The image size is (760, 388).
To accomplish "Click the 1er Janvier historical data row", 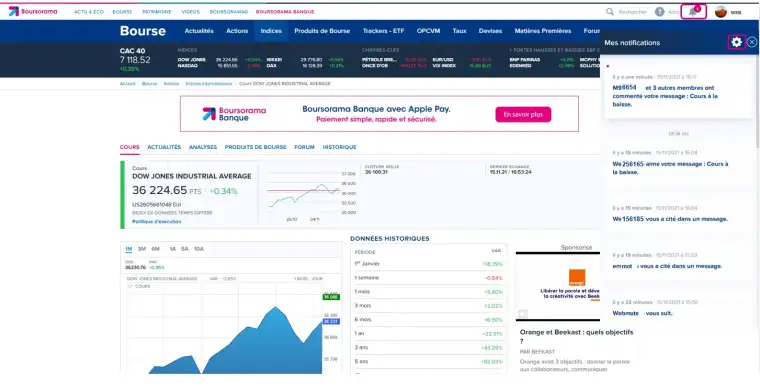I will click(x=428, y=264).
